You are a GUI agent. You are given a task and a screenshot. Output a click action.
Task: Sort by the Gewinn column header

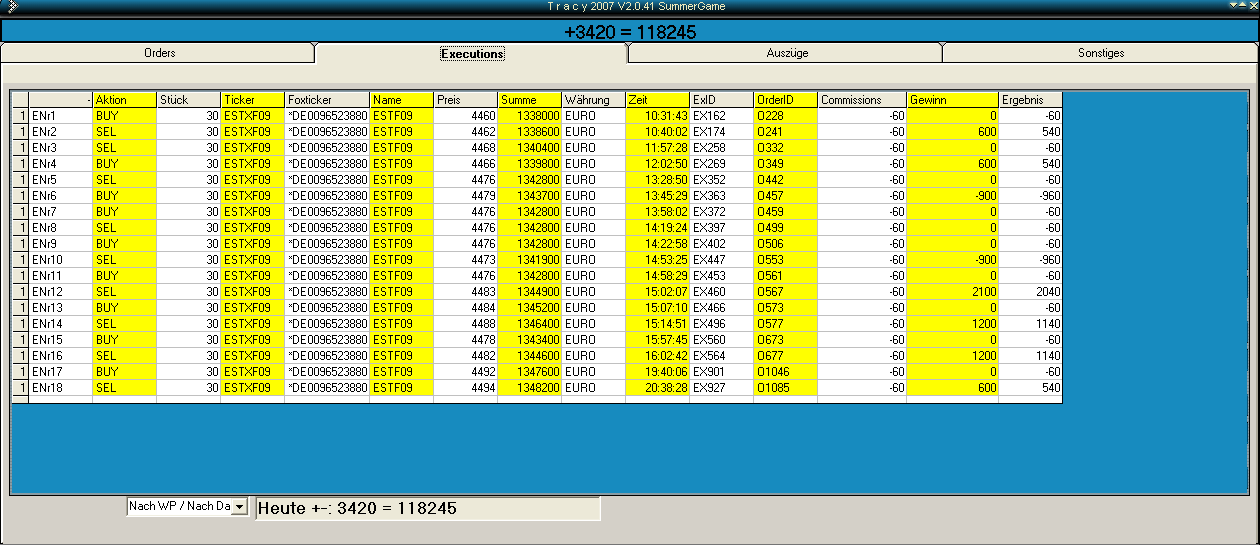tap(952, 100)
